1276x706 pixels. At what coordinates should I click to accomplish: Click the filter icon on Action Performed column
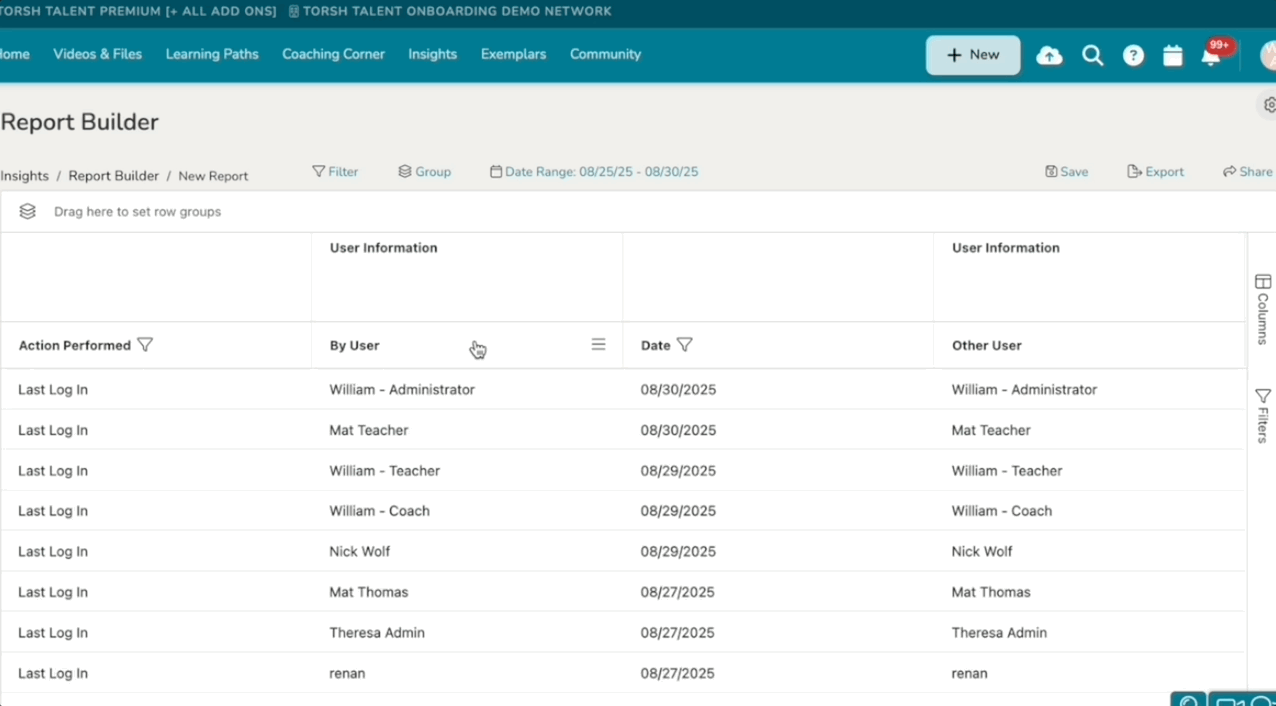[145, 345]
